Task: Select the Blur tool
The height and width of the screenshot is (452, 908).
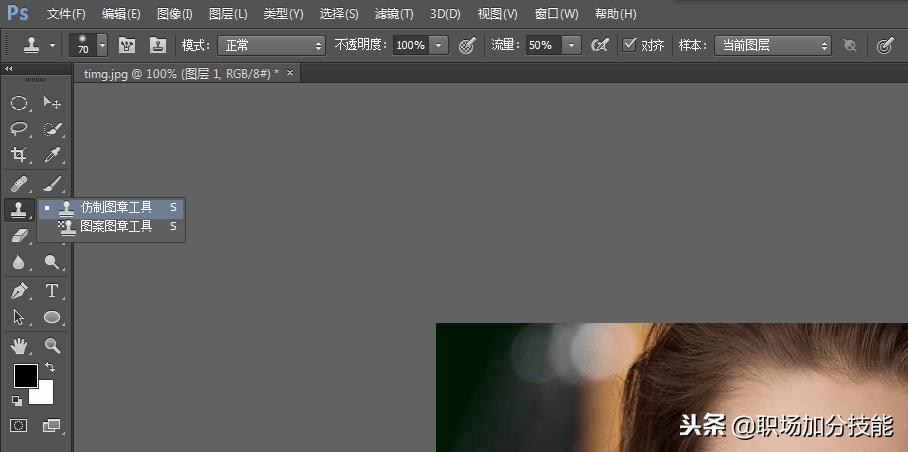Action: point(19,262)
